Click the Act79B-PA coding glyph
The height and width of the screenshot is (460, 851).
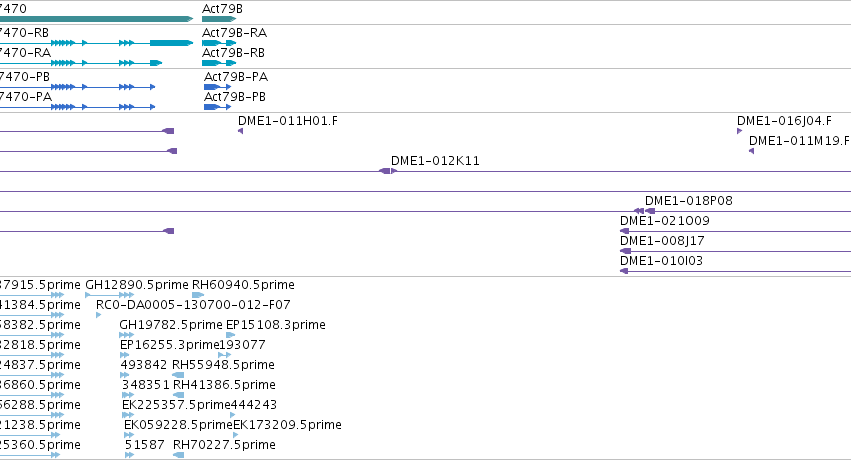pos(217,87)
